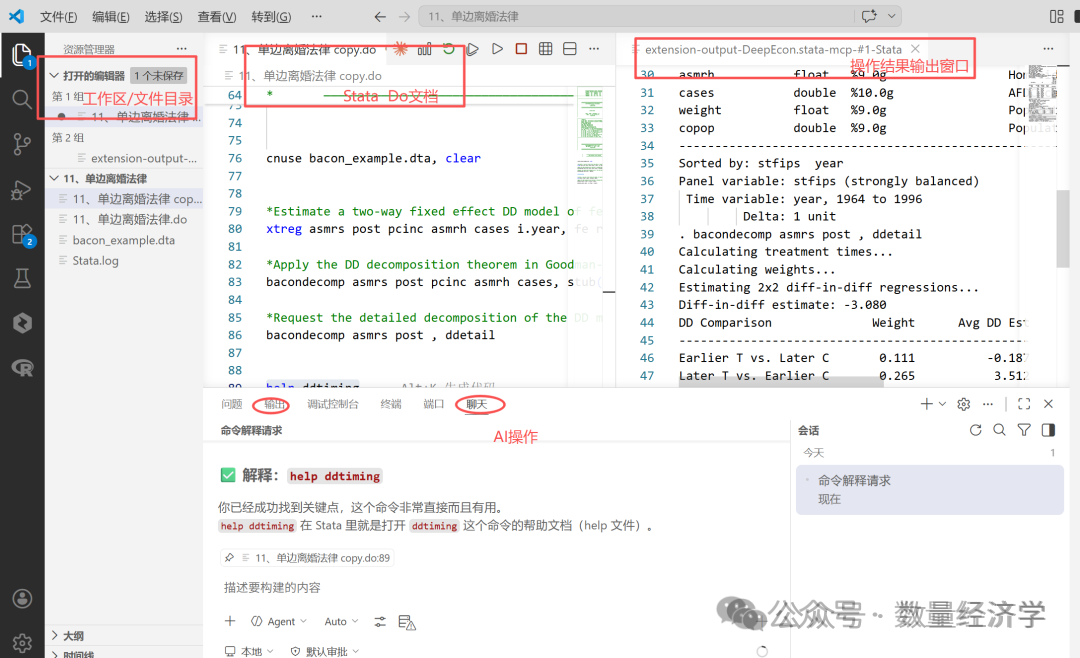The height and width of the screenshot is (658, 1080).
Task: Click the file warning icon beside tools in chat
Action: 407,622
